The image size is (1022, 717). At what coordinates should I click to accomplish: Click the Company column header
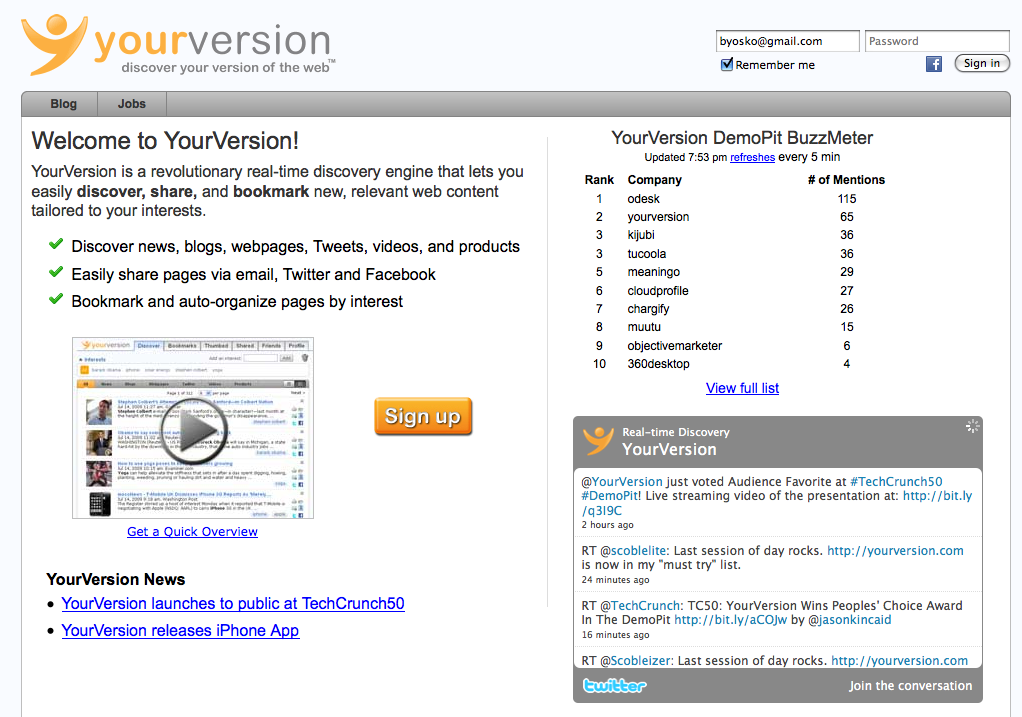pos(654,180)
